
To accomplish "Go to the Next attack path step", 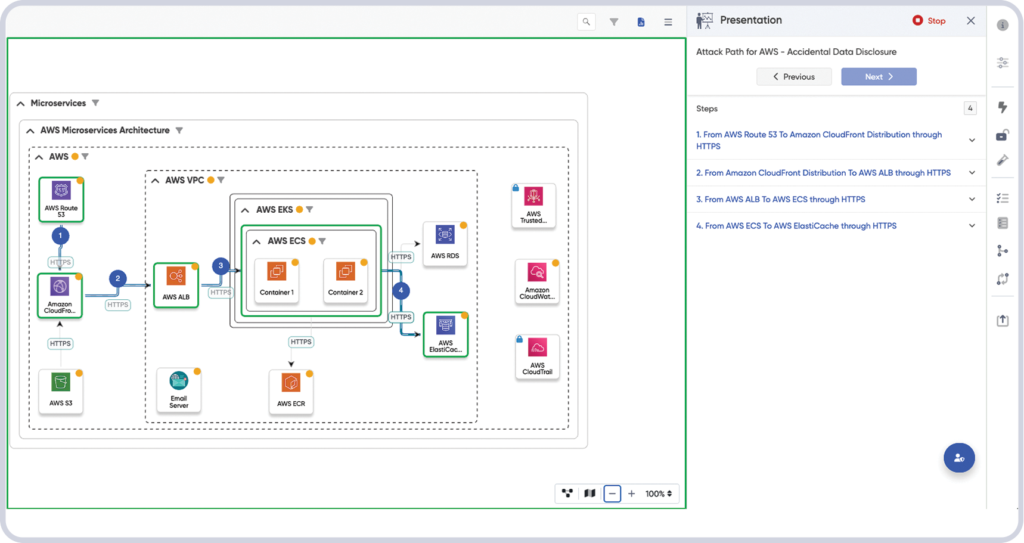I will tap(878, 76).
